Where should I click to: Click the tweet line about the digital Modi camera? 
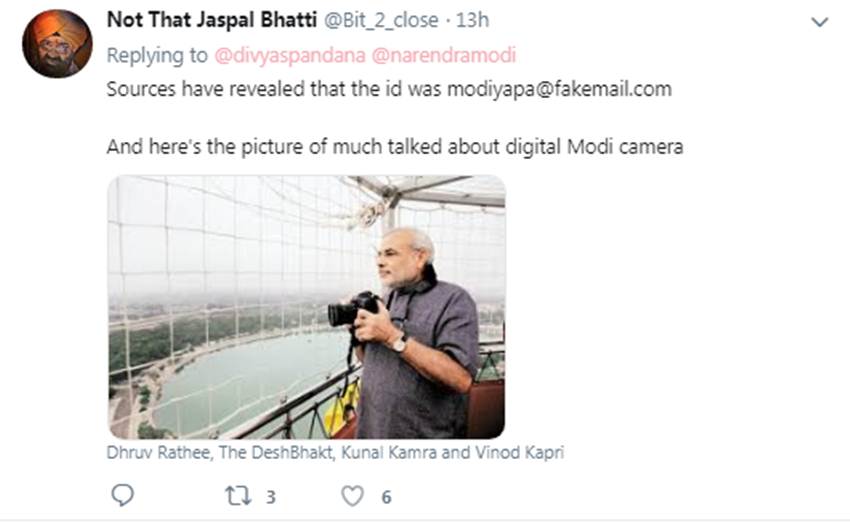coord(394,146)
